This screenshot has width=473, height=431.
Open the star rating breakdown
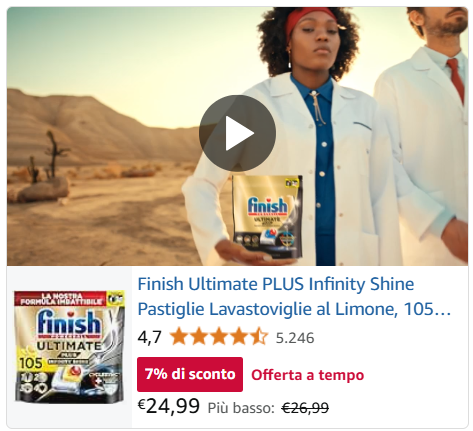(219, 337)
